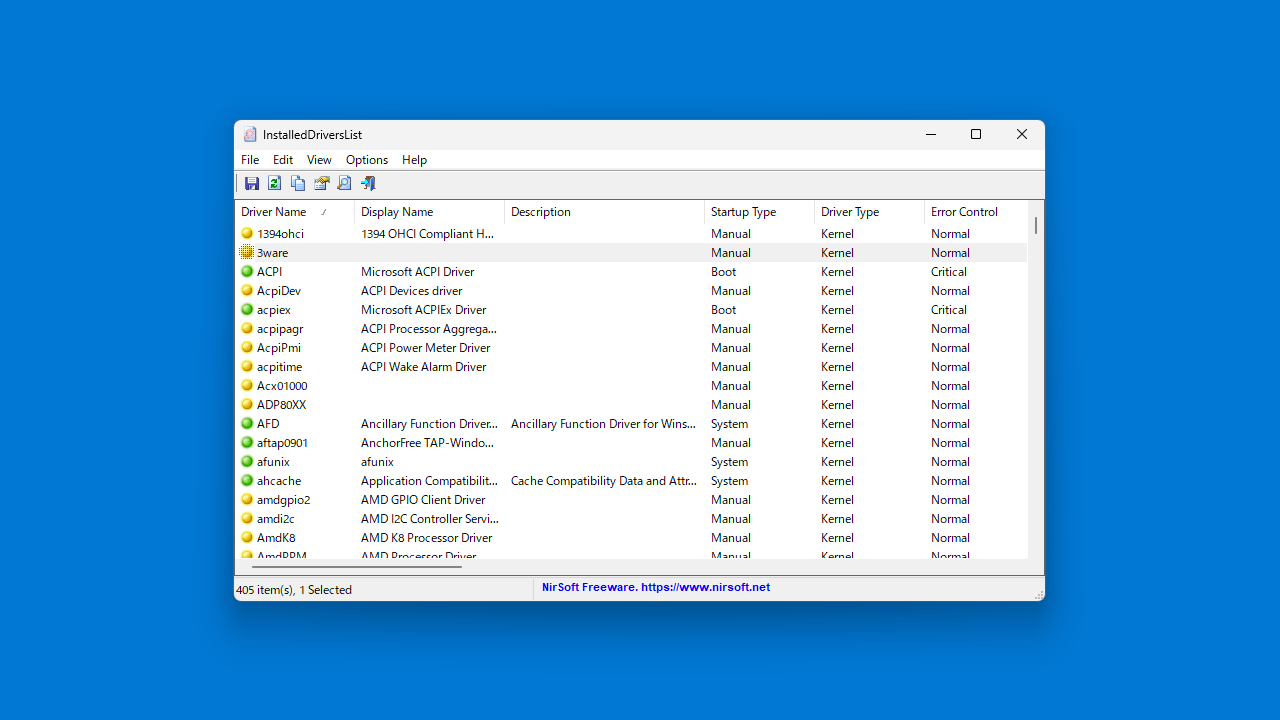The width and height of the screenshot is (1280, 720).
Task: Select the 'ADP80XX' driver name text
Action: point(281,404)
